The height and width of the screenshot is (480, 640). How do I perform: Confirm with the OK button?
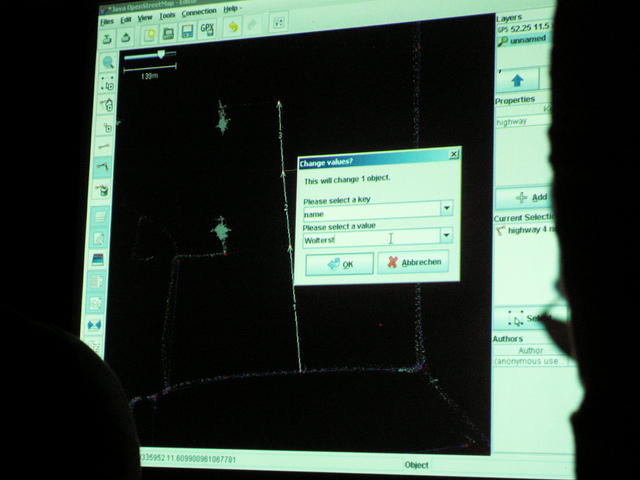pos(340,264)
